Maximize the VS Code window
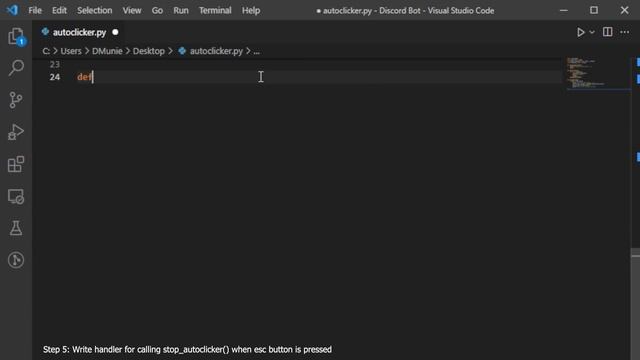 [x=594, y=10]
